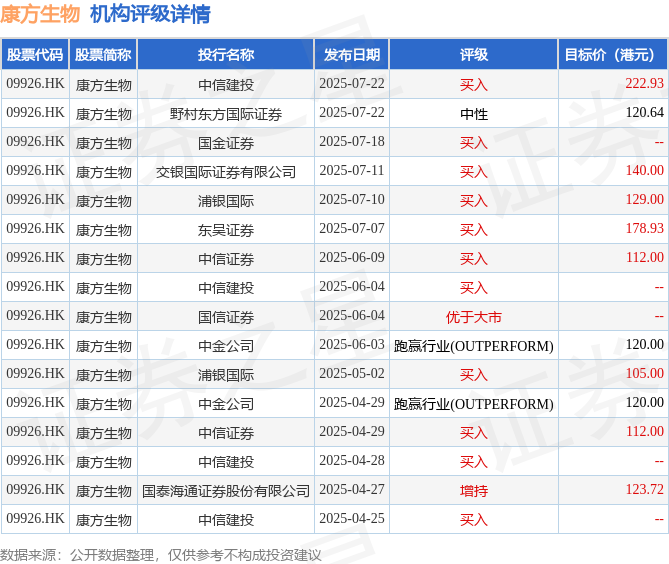The width and height of the screenshot is (669, 564).
Task: Select target price 123.72
Action: point(644,490)
